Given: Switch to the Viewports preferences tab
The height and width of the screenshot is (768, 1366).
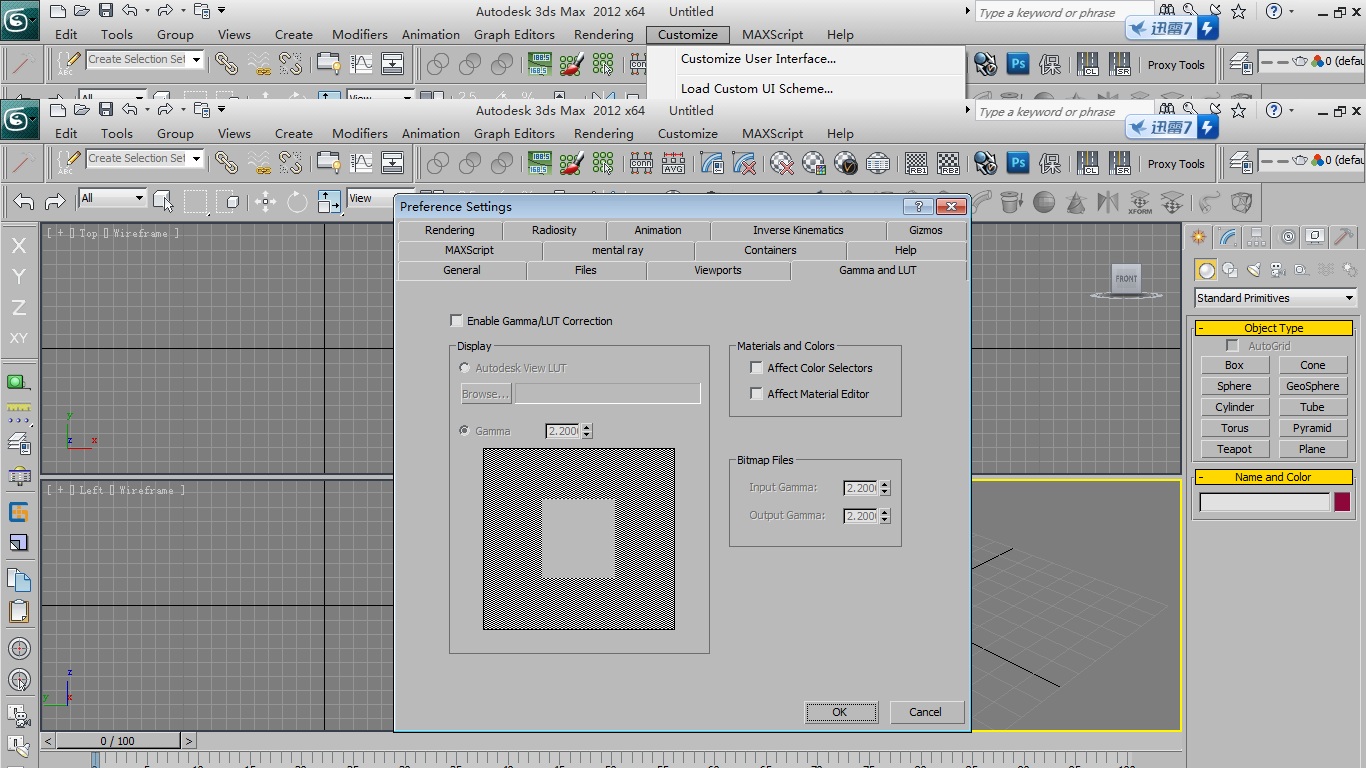Looking at the screenshot, I should [x=718, y=270].
